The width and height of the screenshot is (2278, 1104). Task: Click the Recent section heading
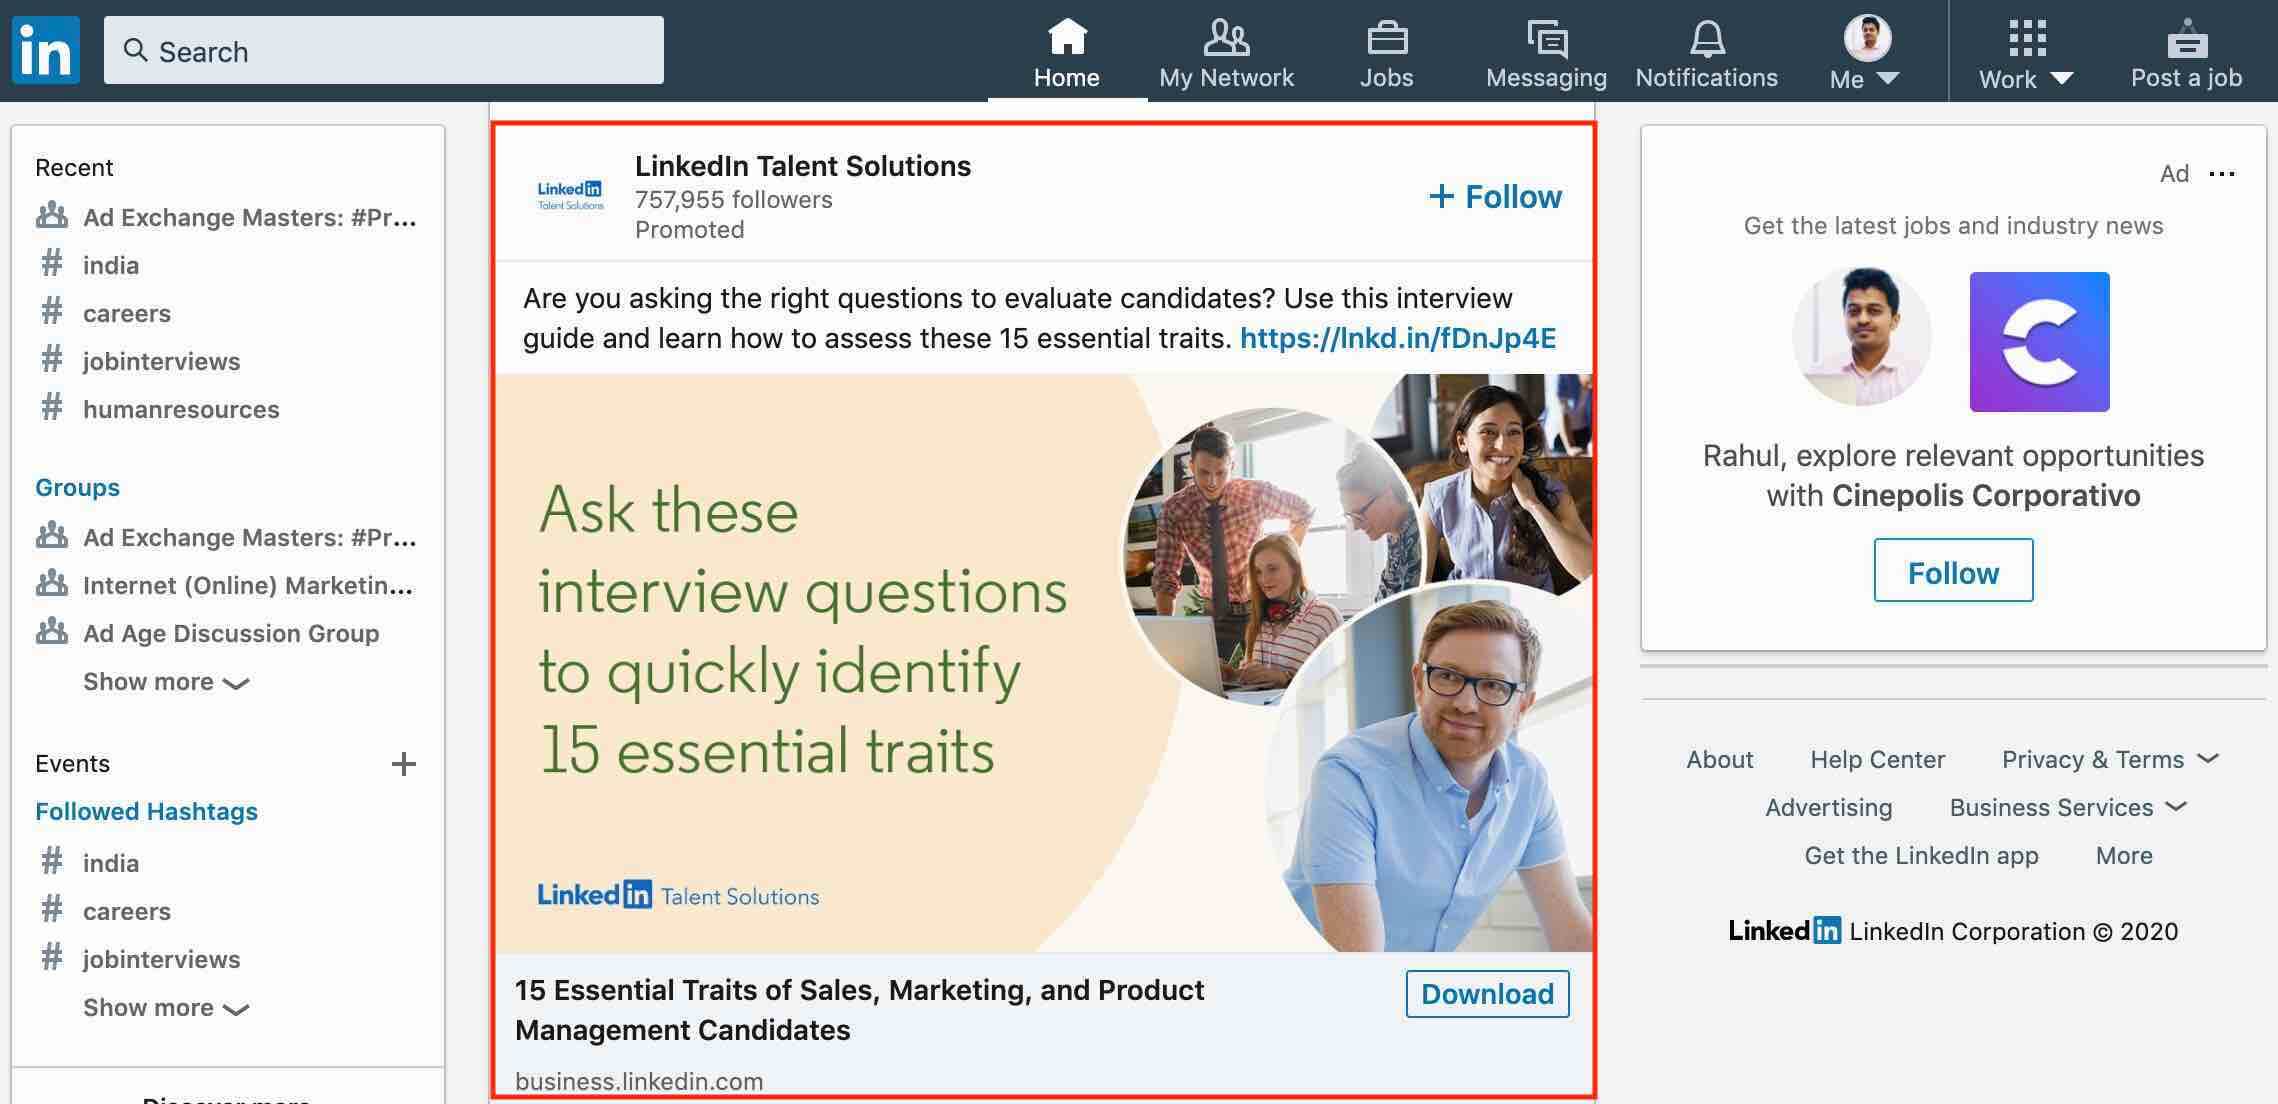coord(74,167)
